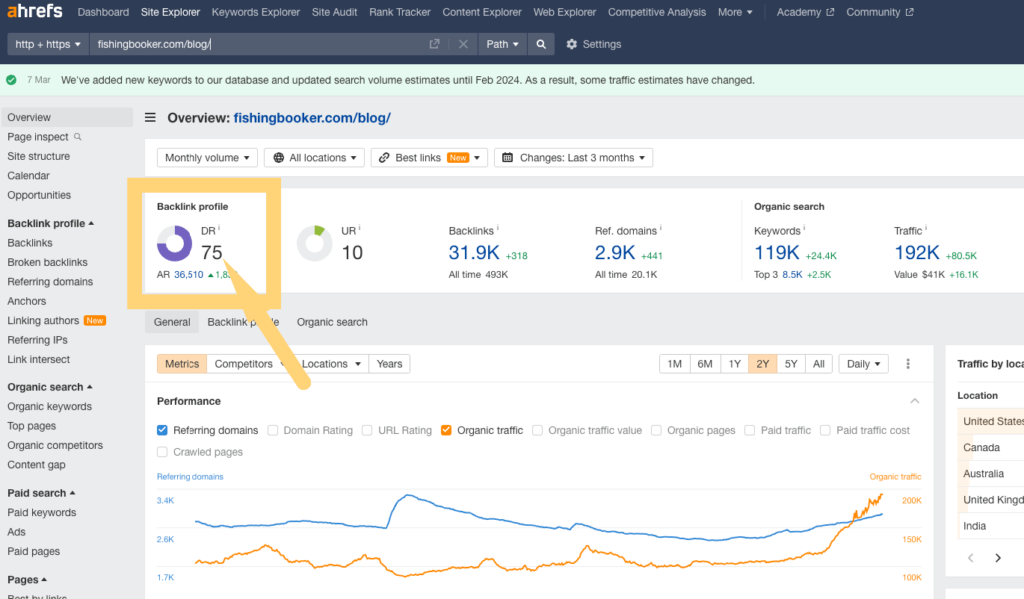Open the chart three-dot options menu
This screenshot has width=1024, height=599.
908,364
